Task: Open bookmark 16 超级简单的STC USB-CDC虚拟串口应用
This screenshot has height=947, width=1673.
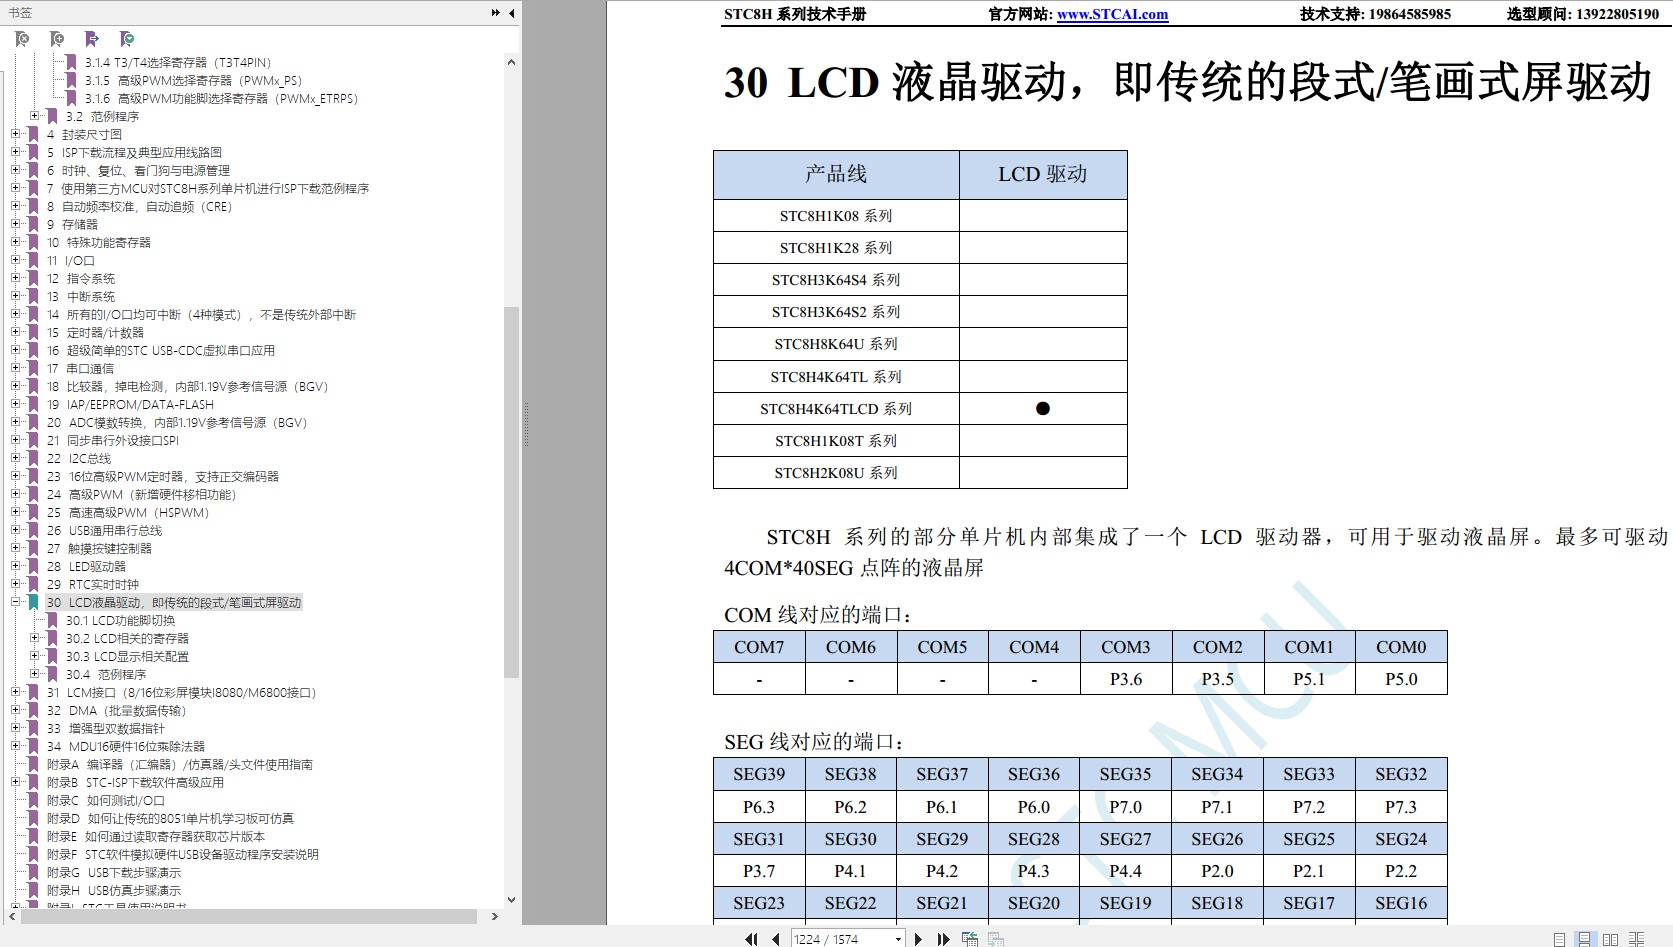Action: click(x=160, y=350)
